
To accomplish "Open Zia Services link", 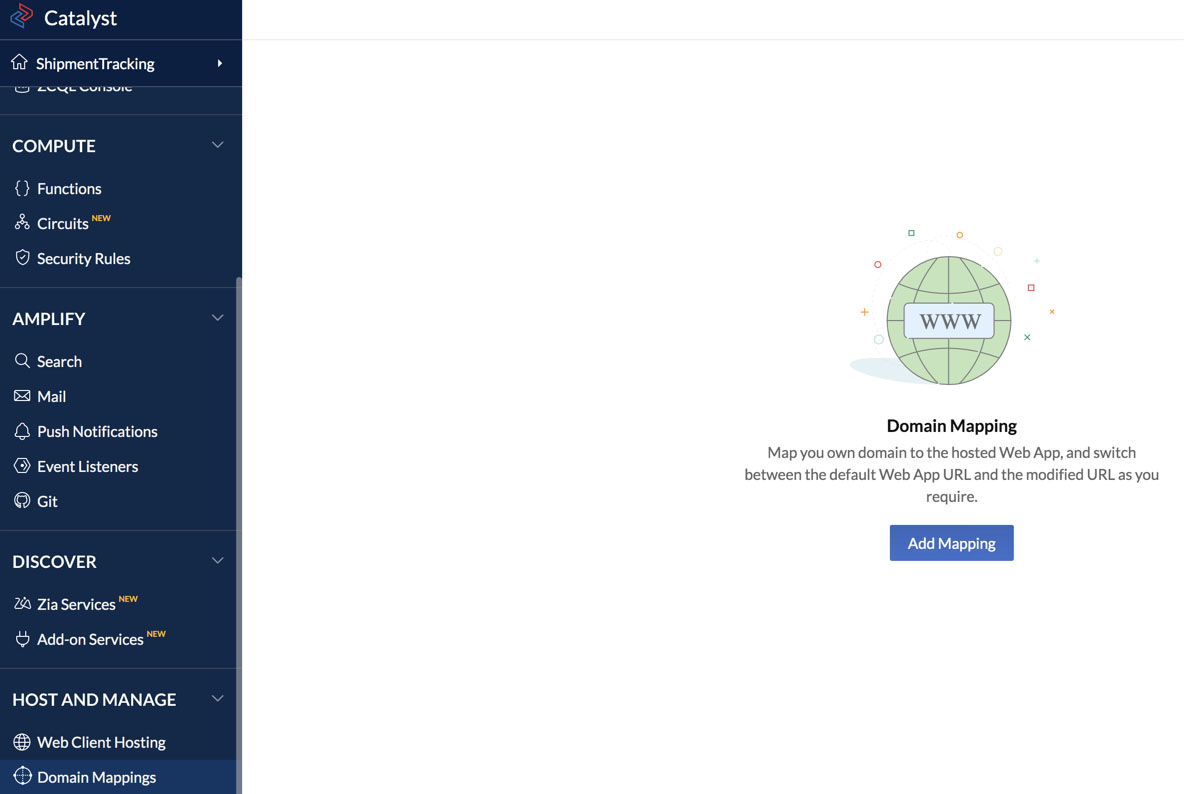I will coord(76,604).
